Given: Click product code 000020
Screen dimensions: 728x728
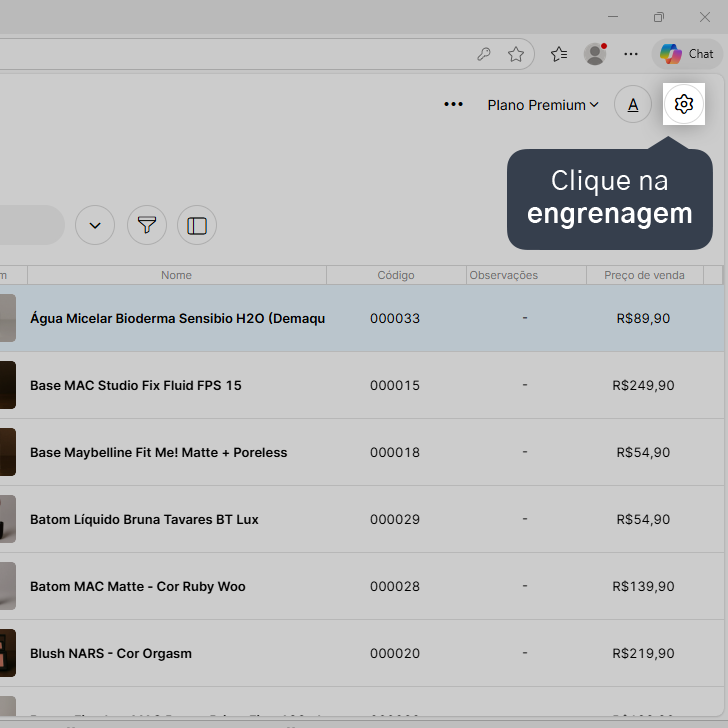Looking at the screenshot, I should point(395,653).
